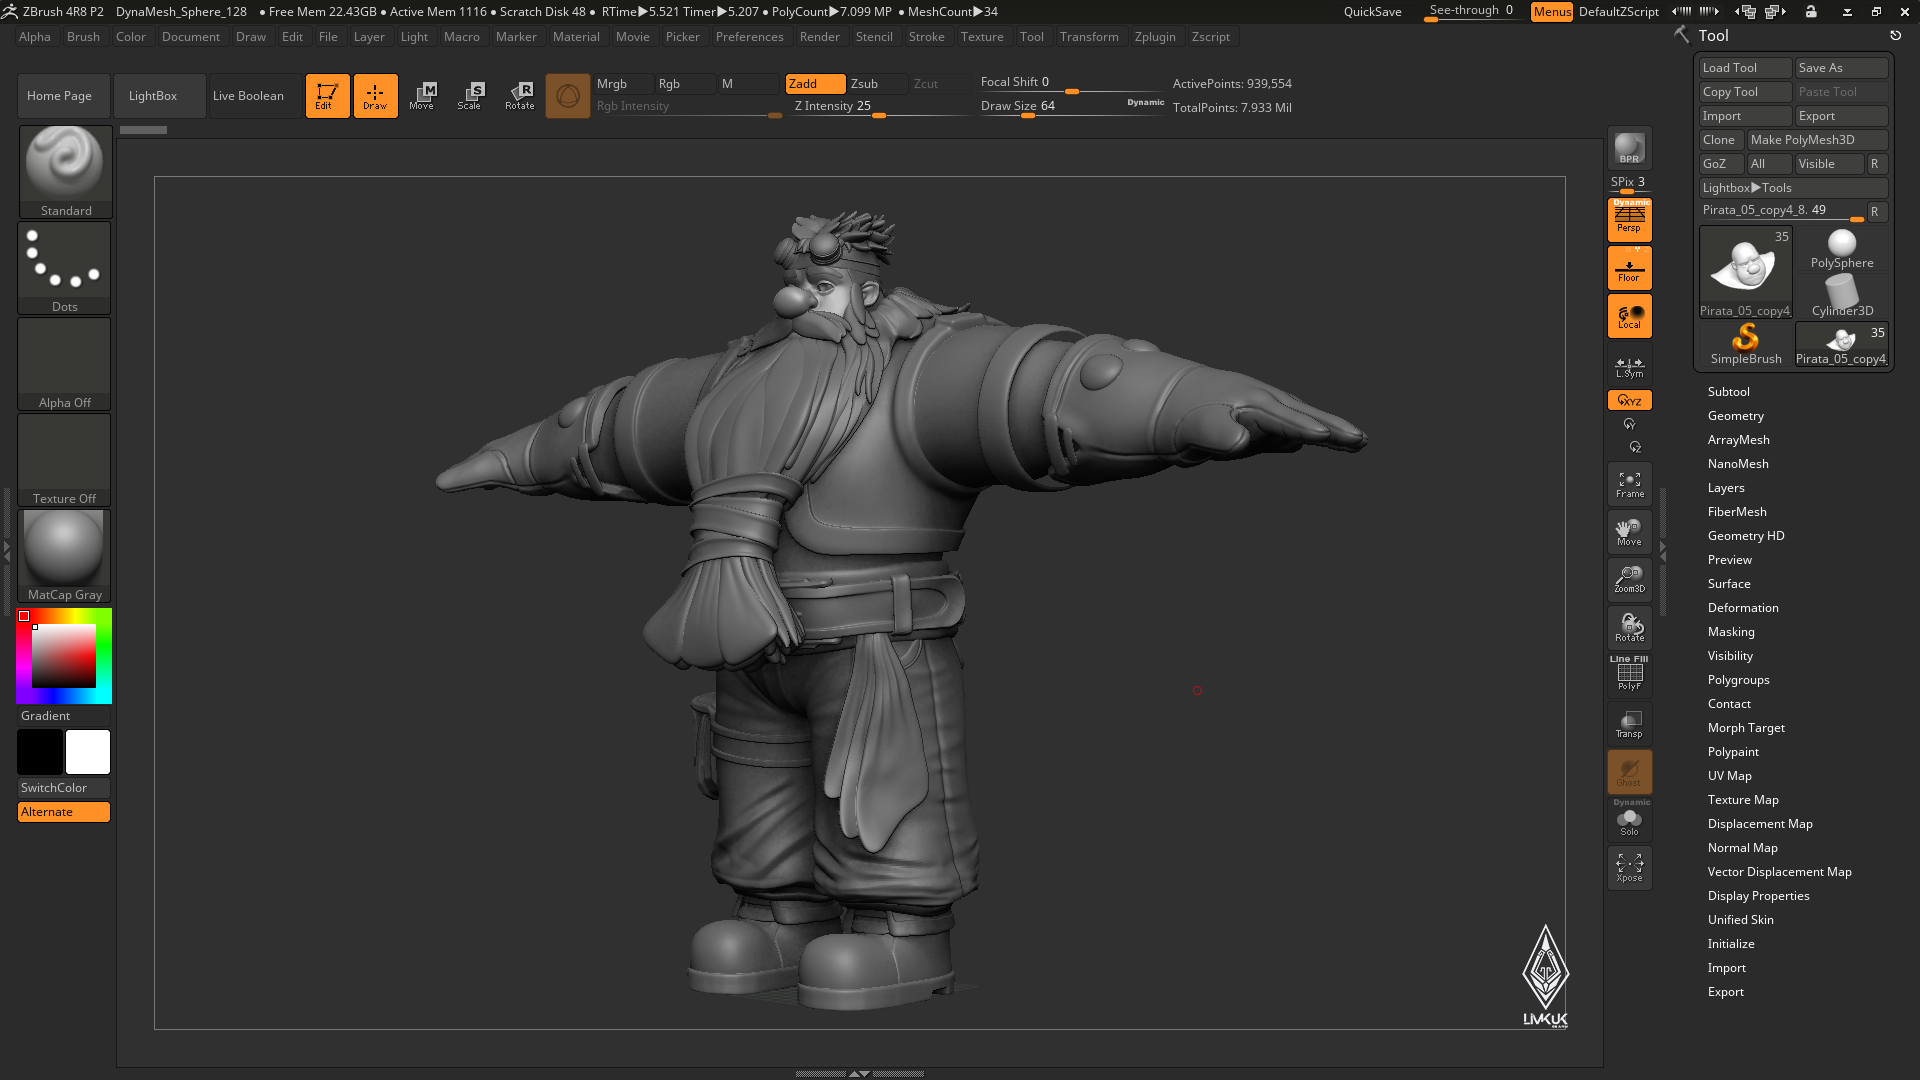Click the SwitchColor button
This screenshot has width=1920, height=1080.
coord(64,788)
